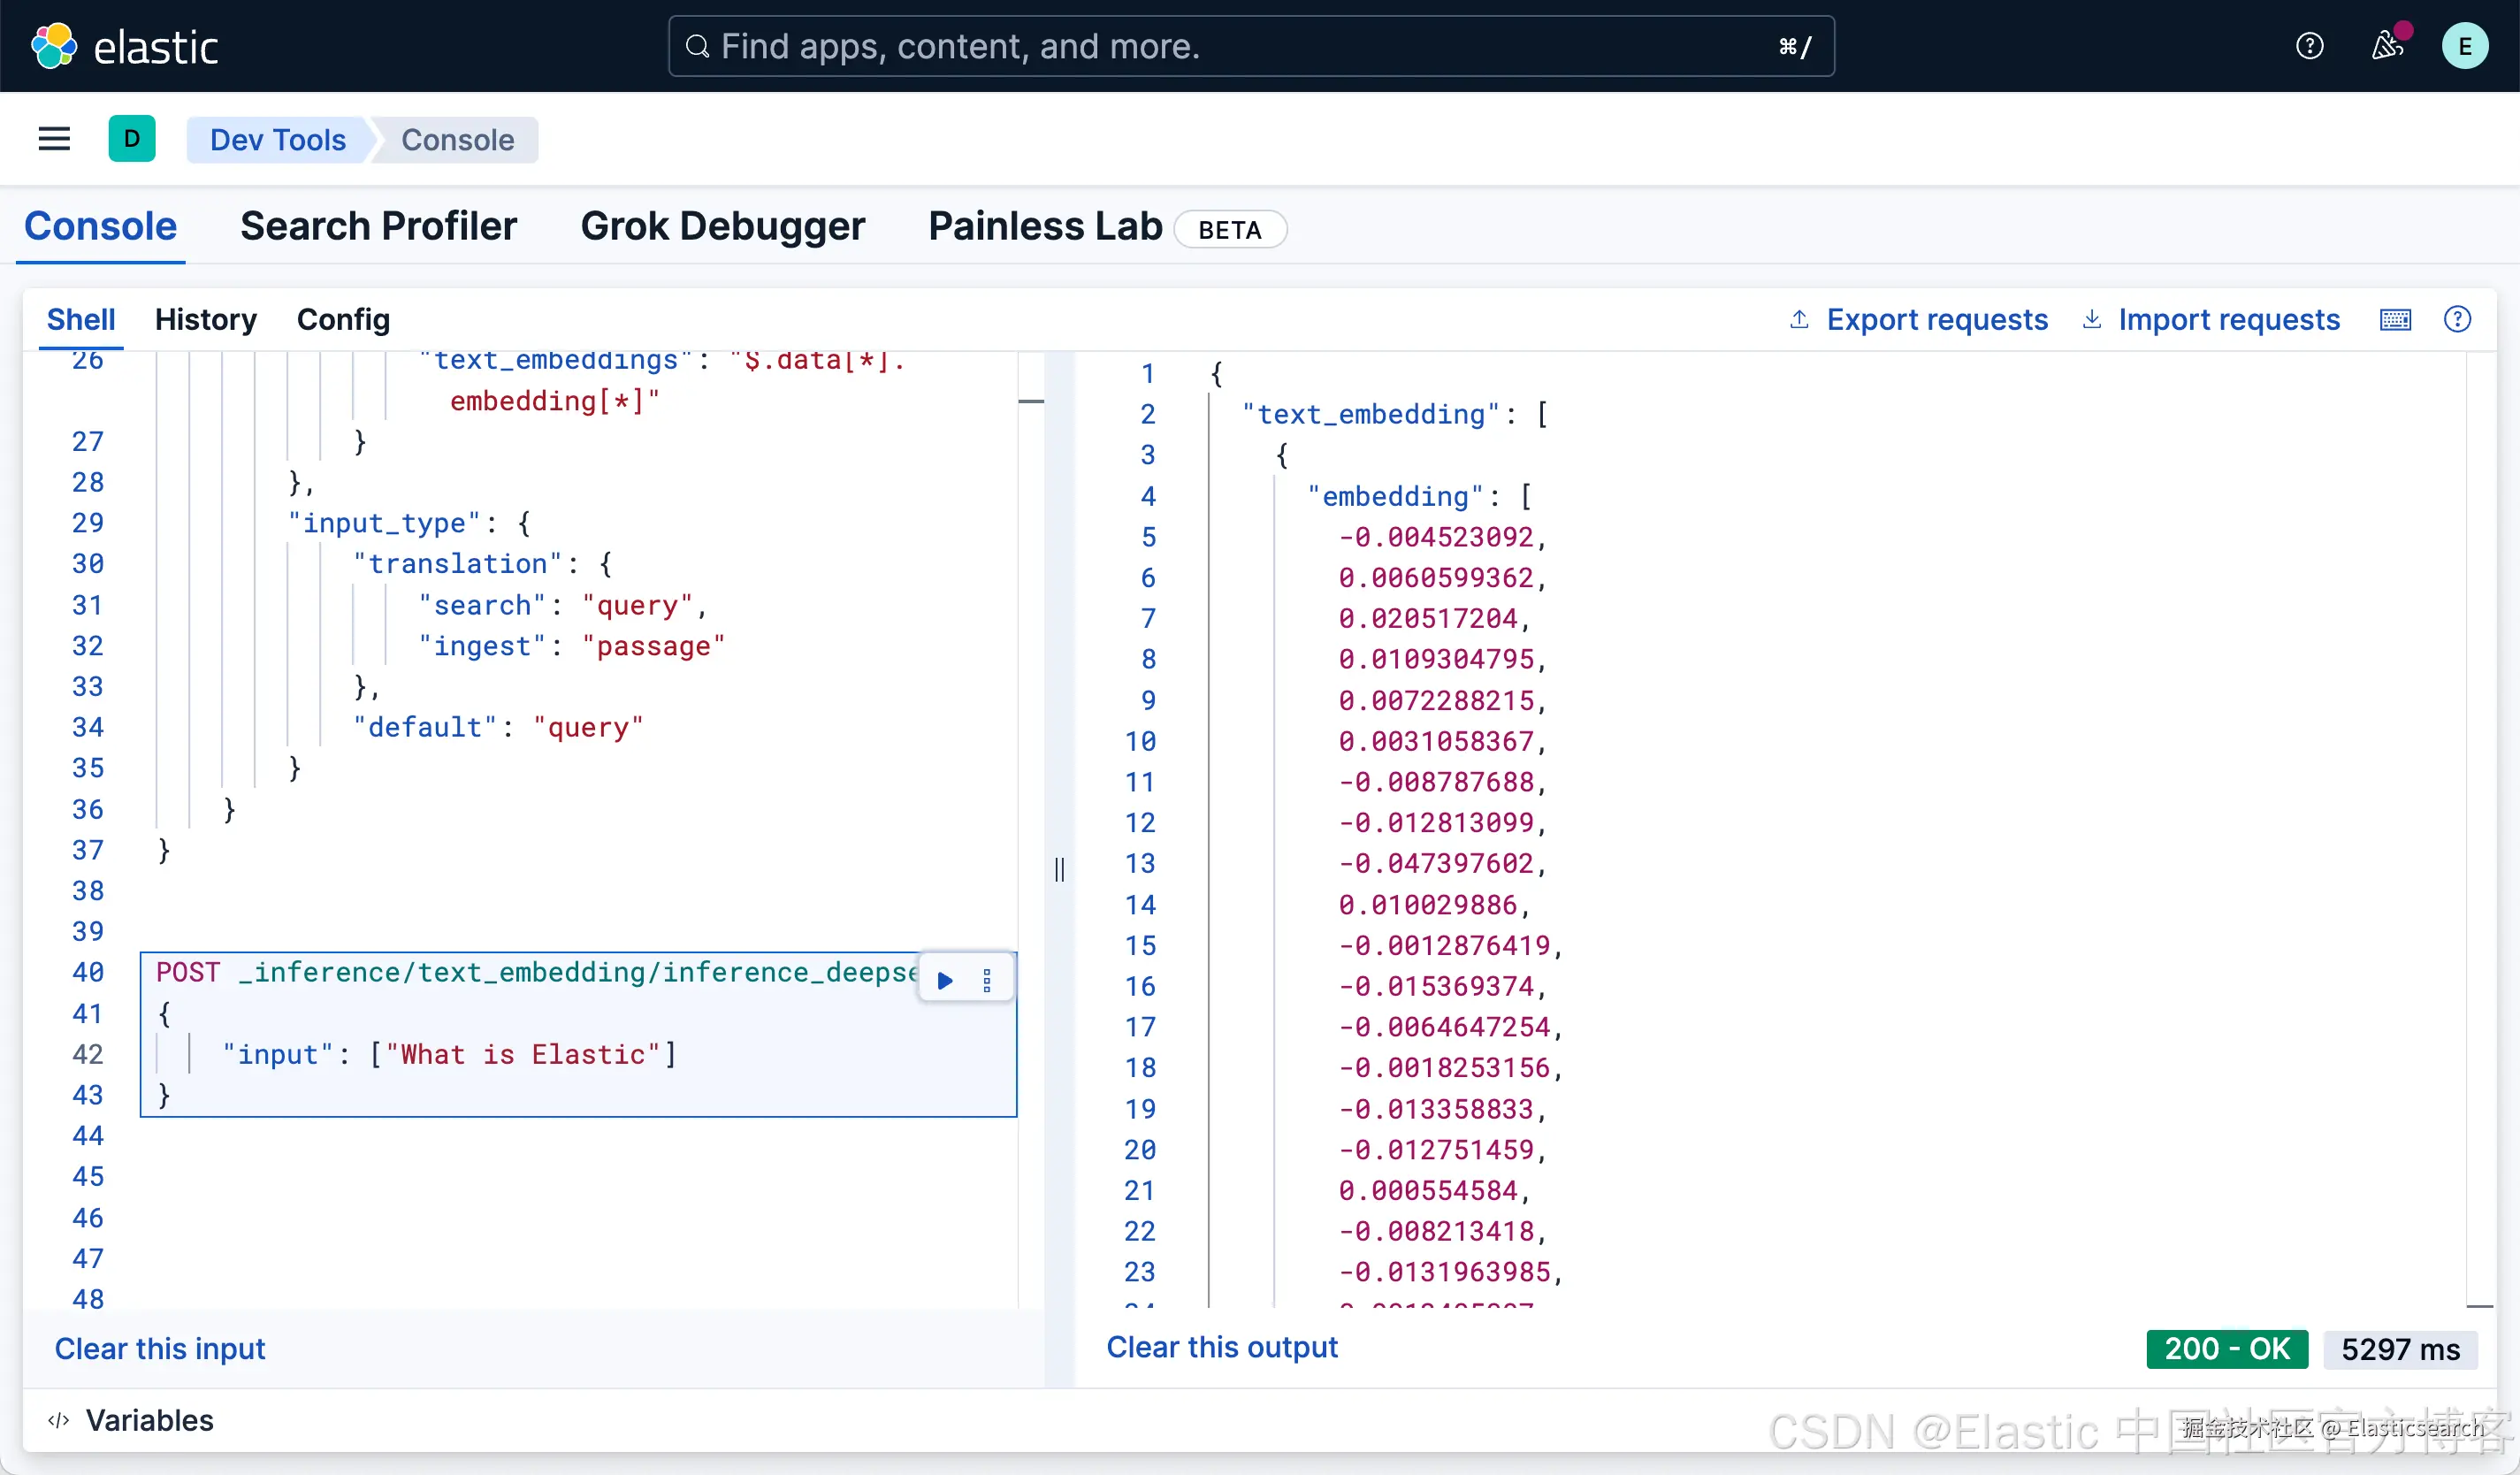The image size is (2520, 1475).
Task: Open the user avatar E menu
Action: coord(2464,46)
